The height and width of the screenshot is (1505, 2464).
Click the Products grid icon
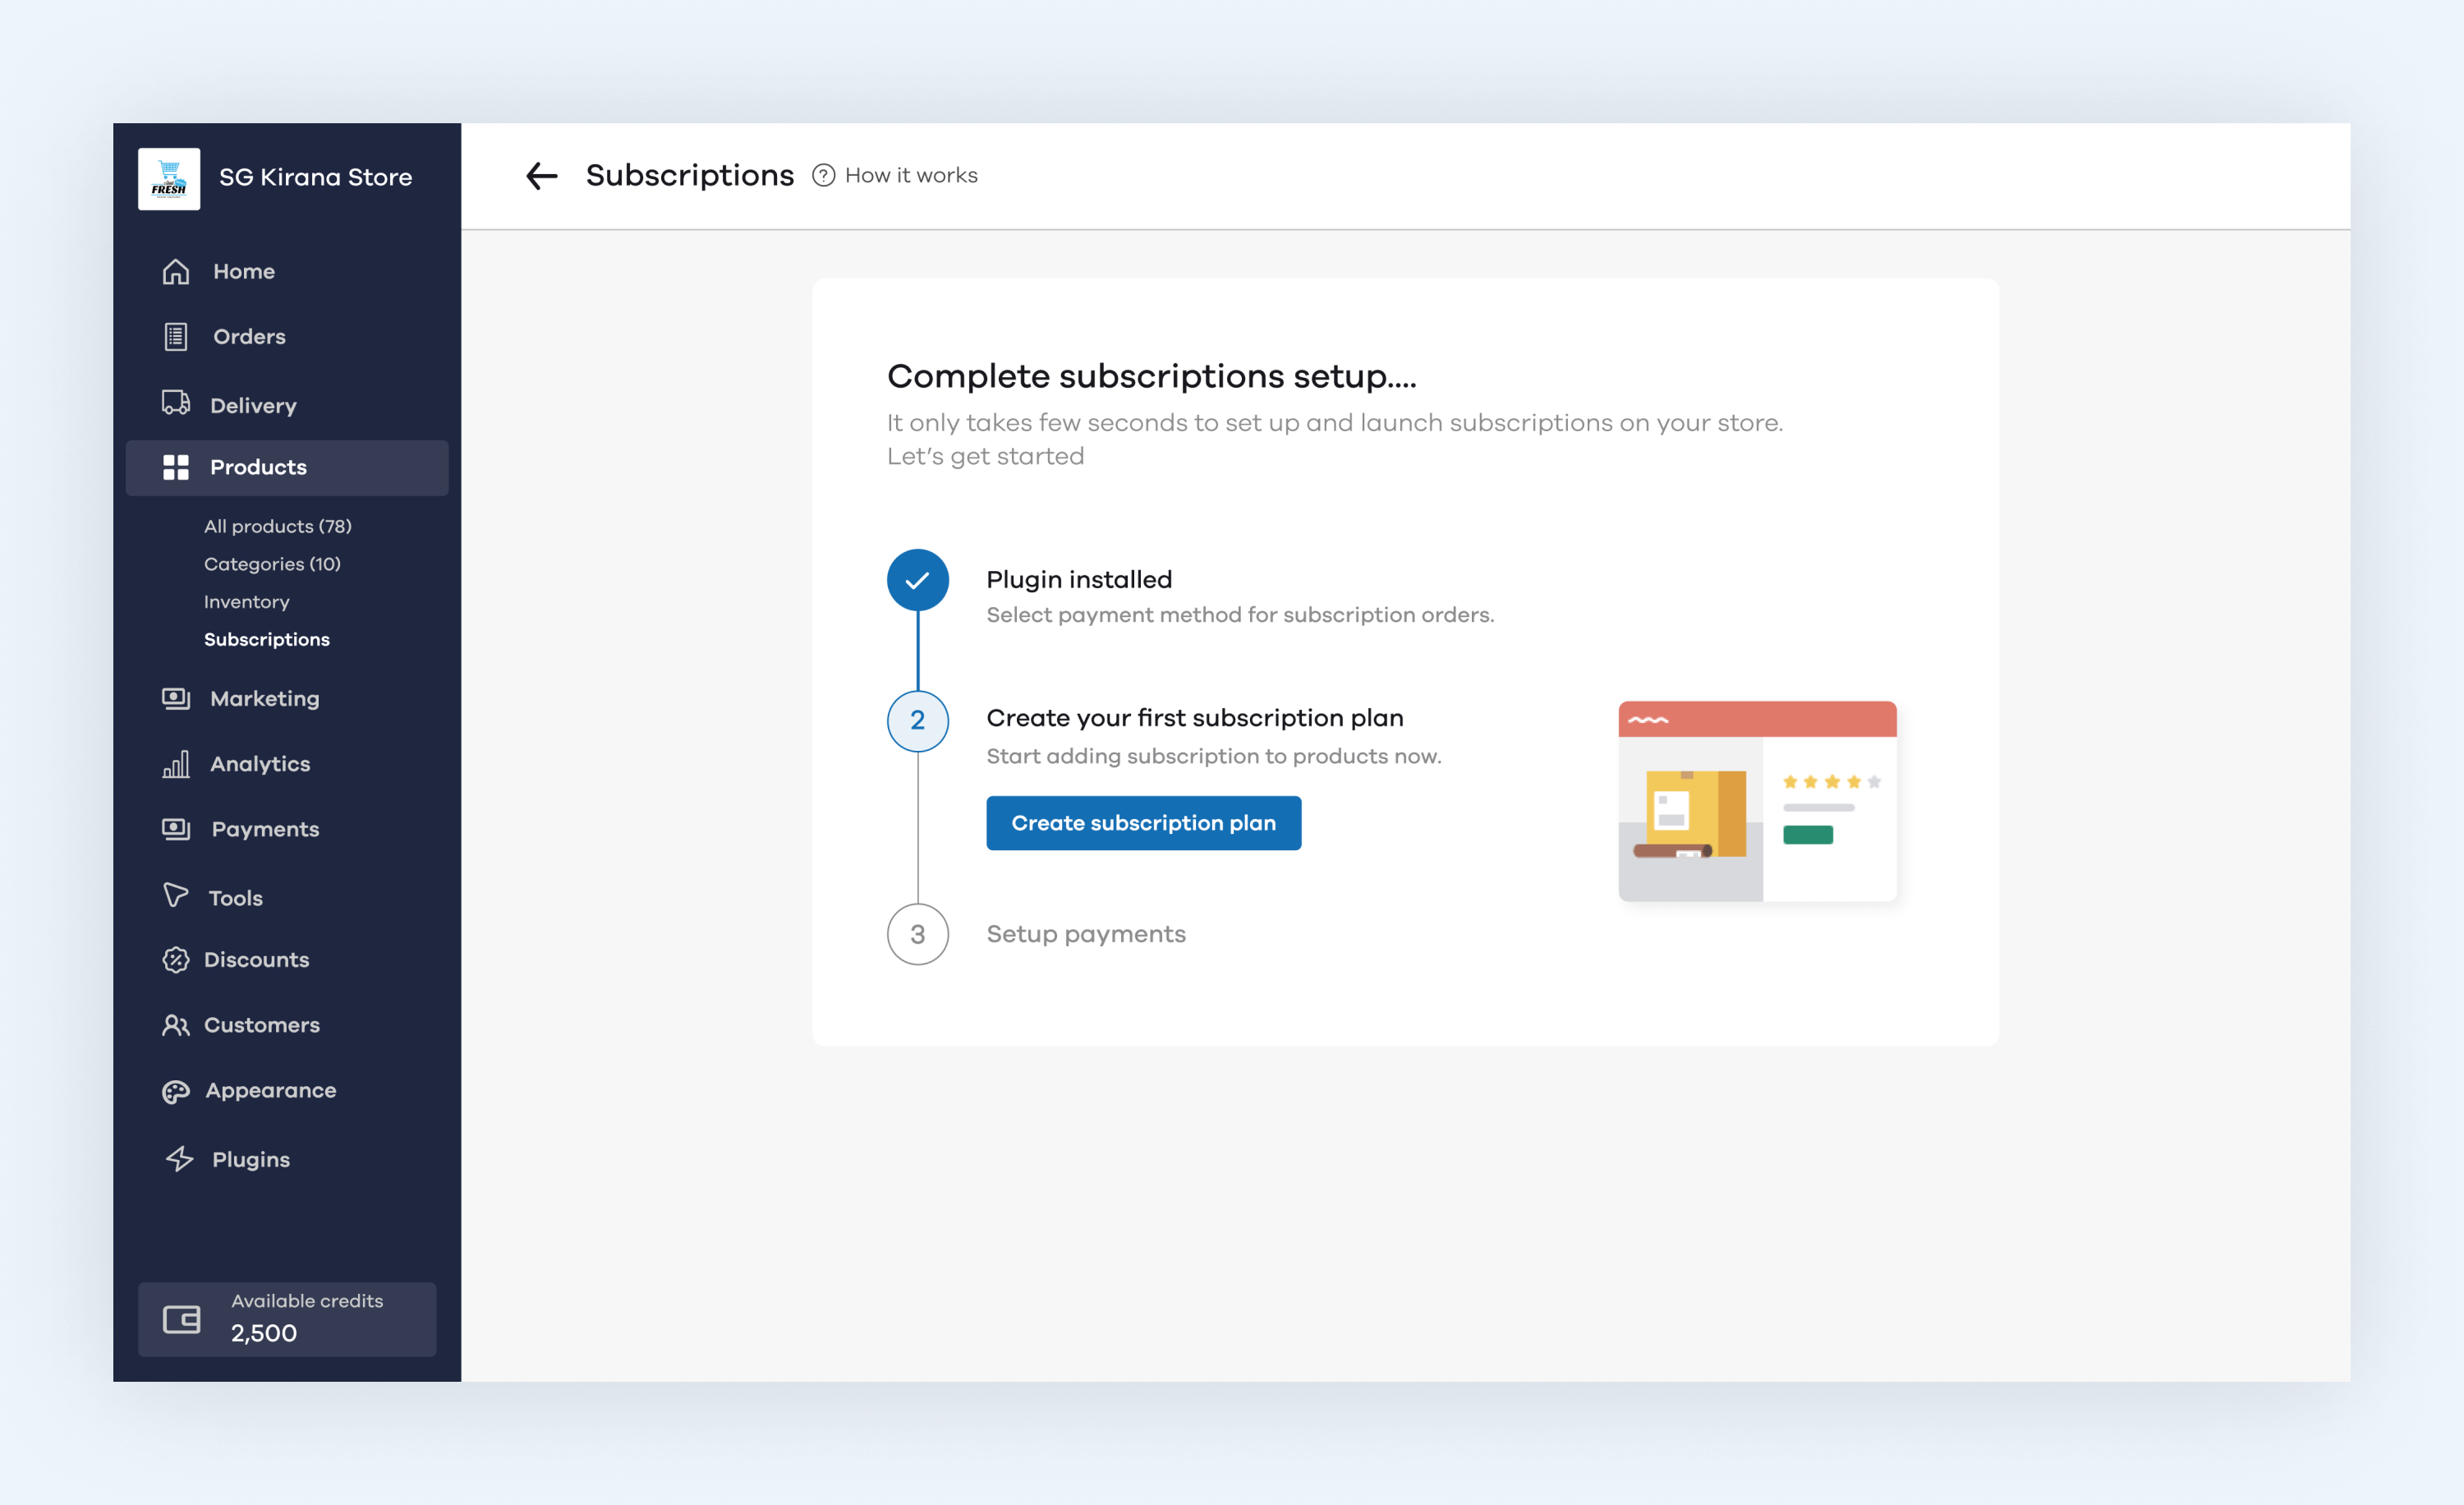click(x=176, y=467)
